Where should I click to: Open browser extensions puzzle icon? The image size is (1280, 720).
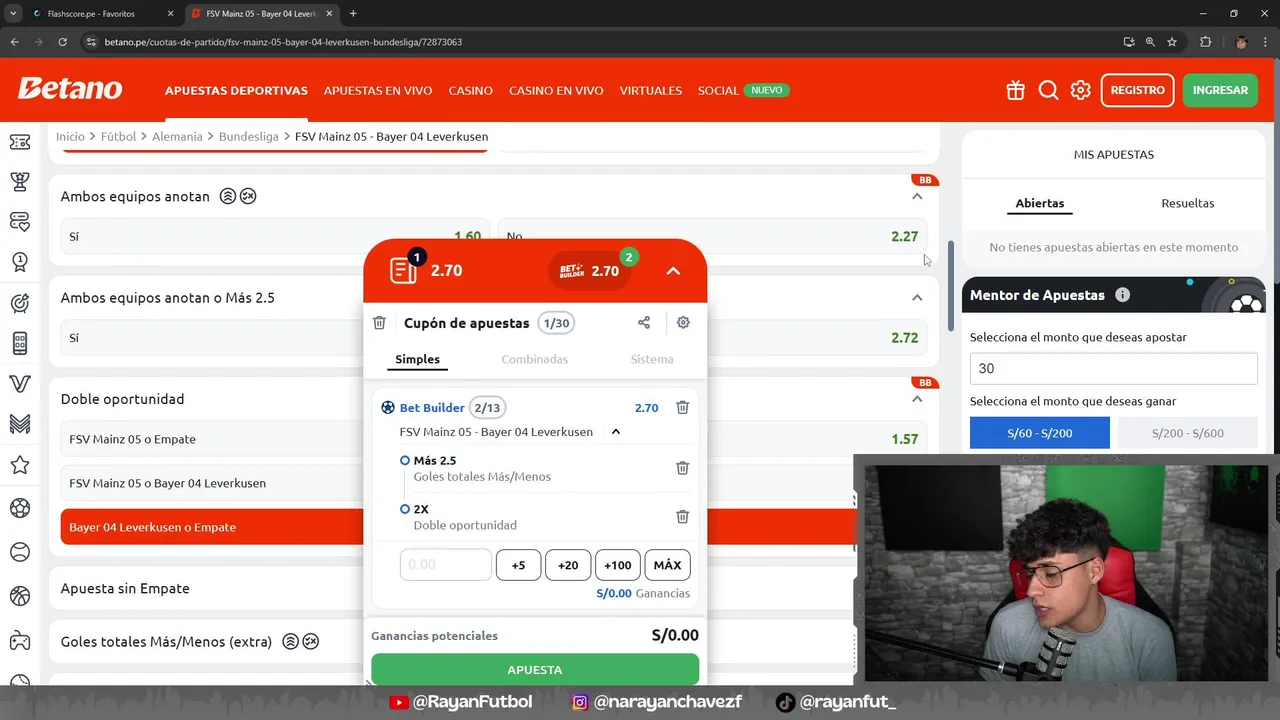(1205, 42)
